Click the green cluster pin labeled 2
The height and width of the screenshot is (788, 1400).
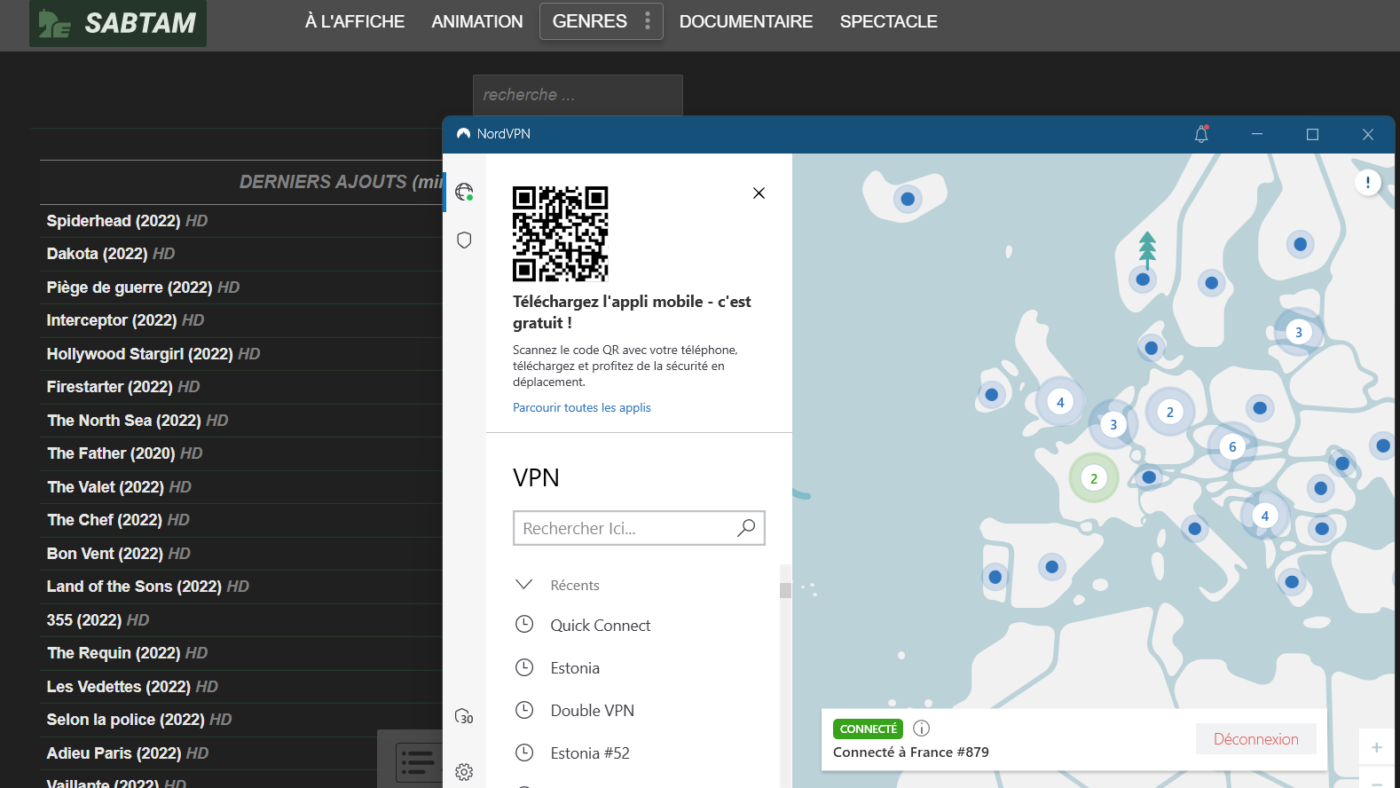coord(1093,479)
